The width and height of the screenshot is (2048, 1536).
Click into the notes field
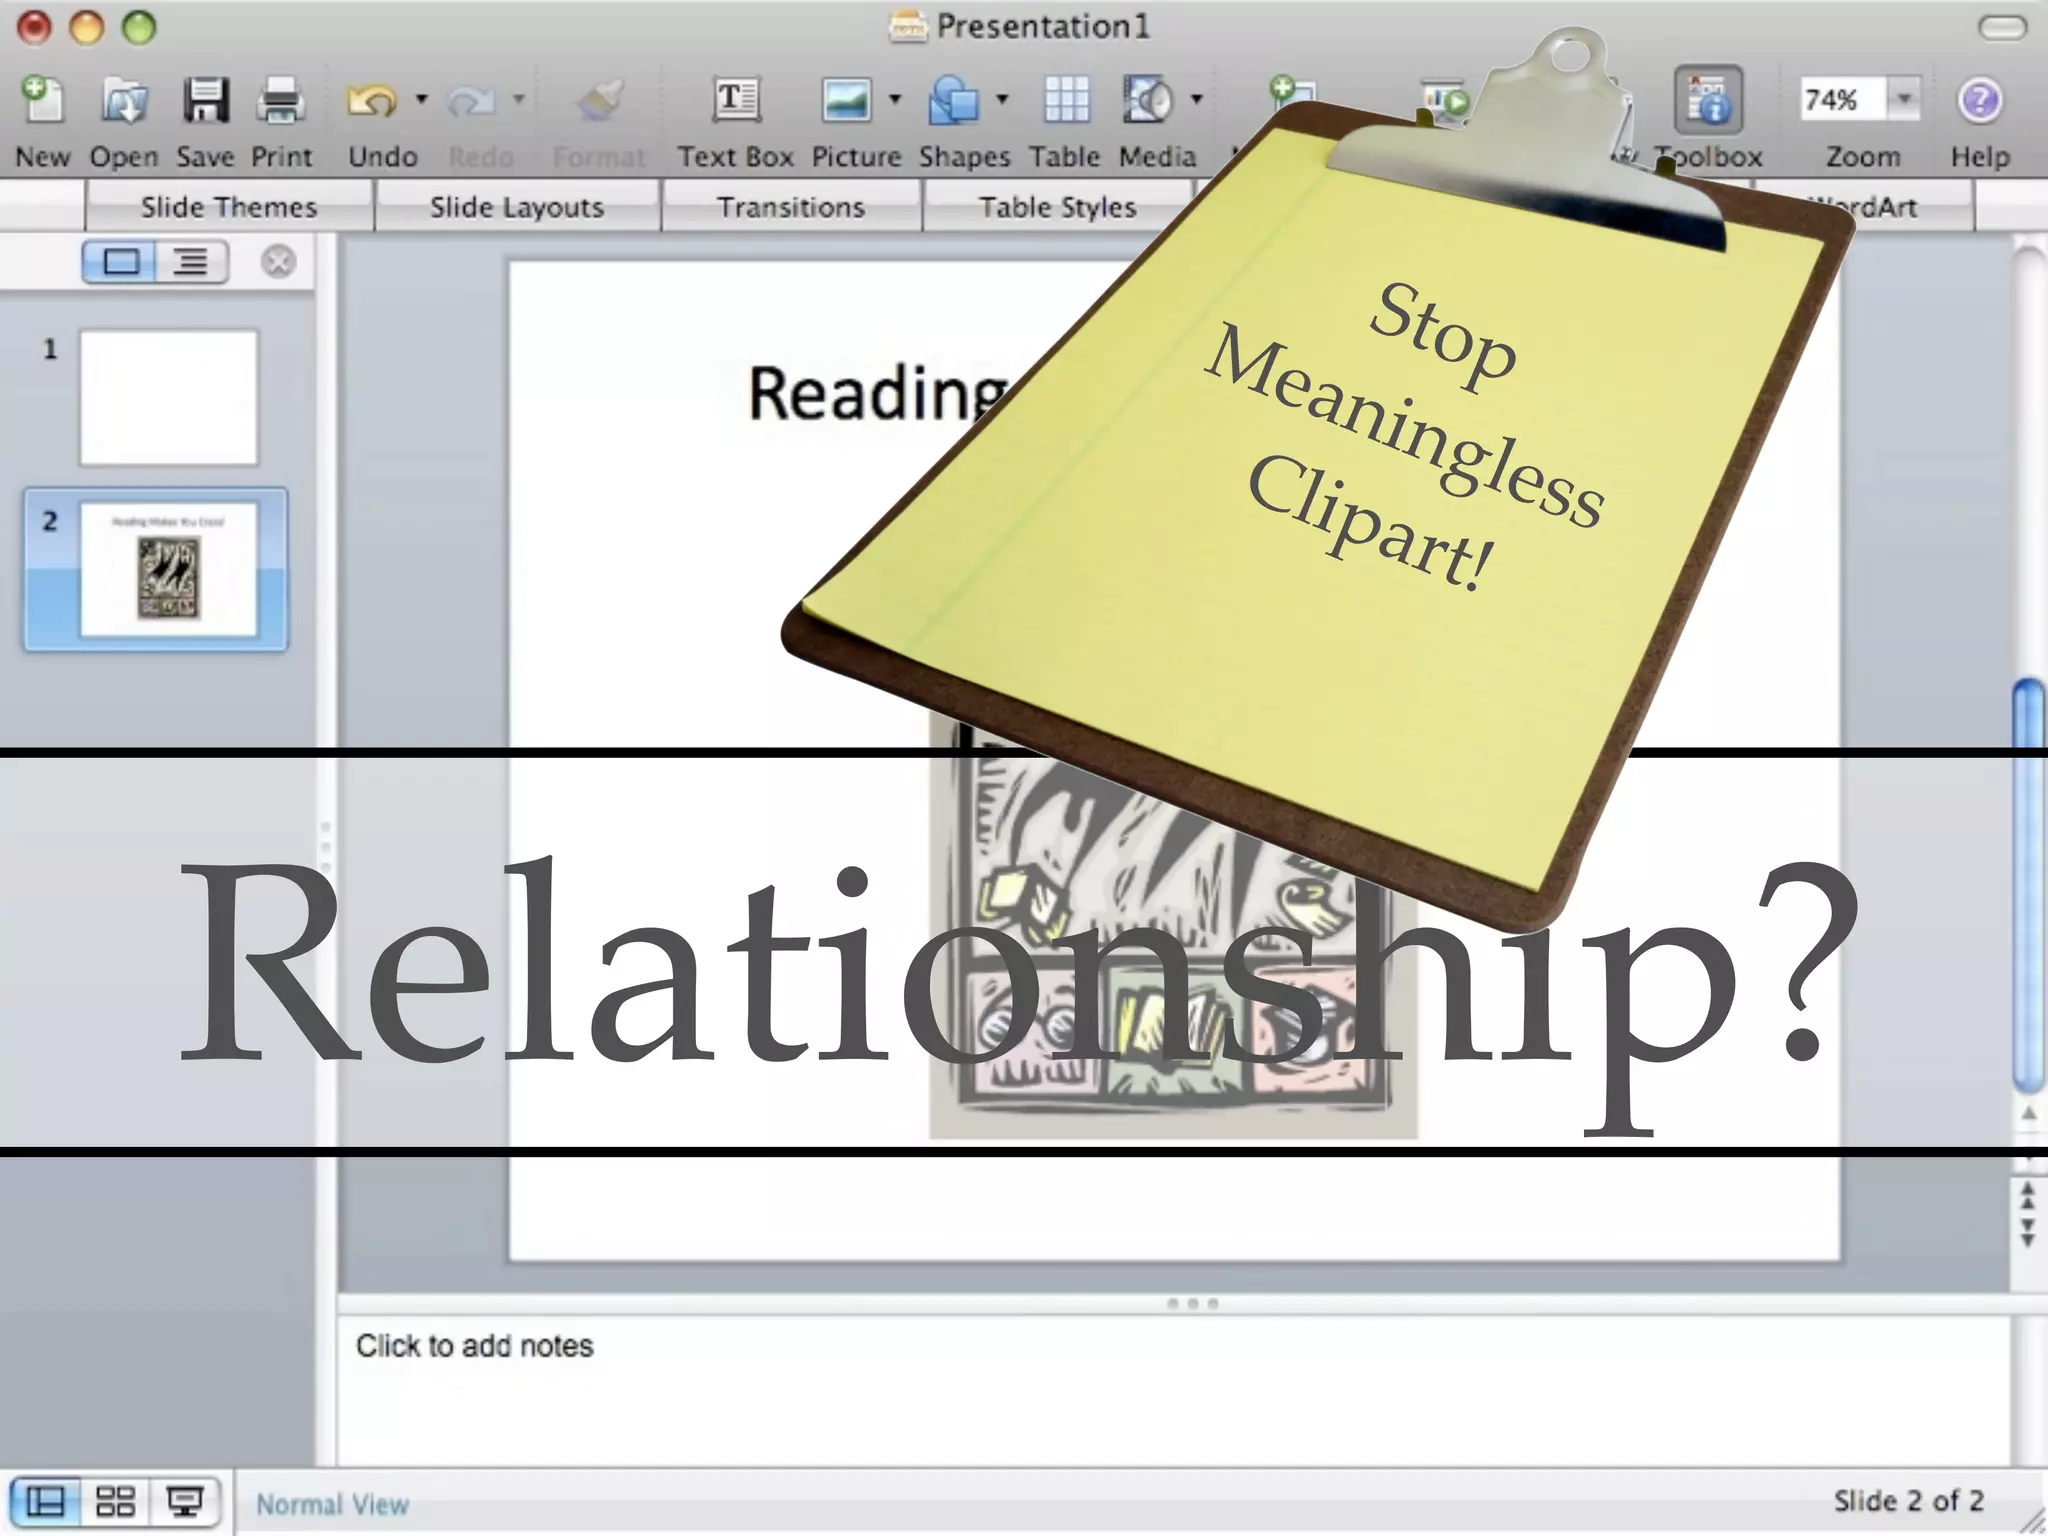[x=1172, y=1390]
